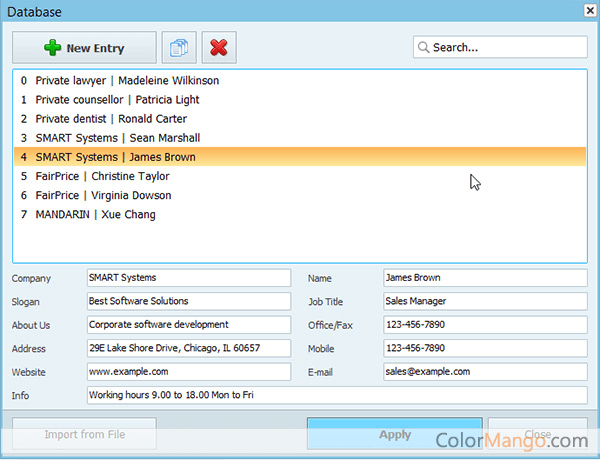
Task: Close the Database window
Action: [587, 11]
